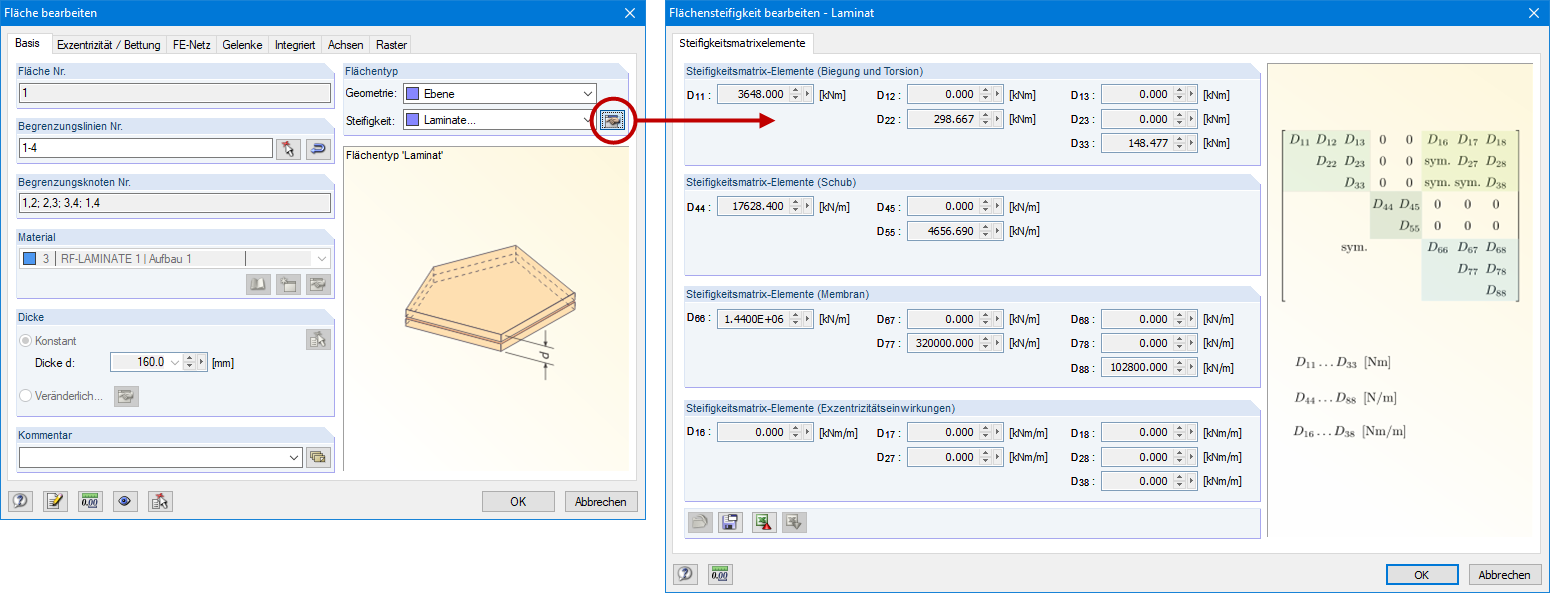Image resolution: width=1551 pixels, height=595 pixels.
Task: Click the D33 value field 148.477
Action: click(1137, 143)
